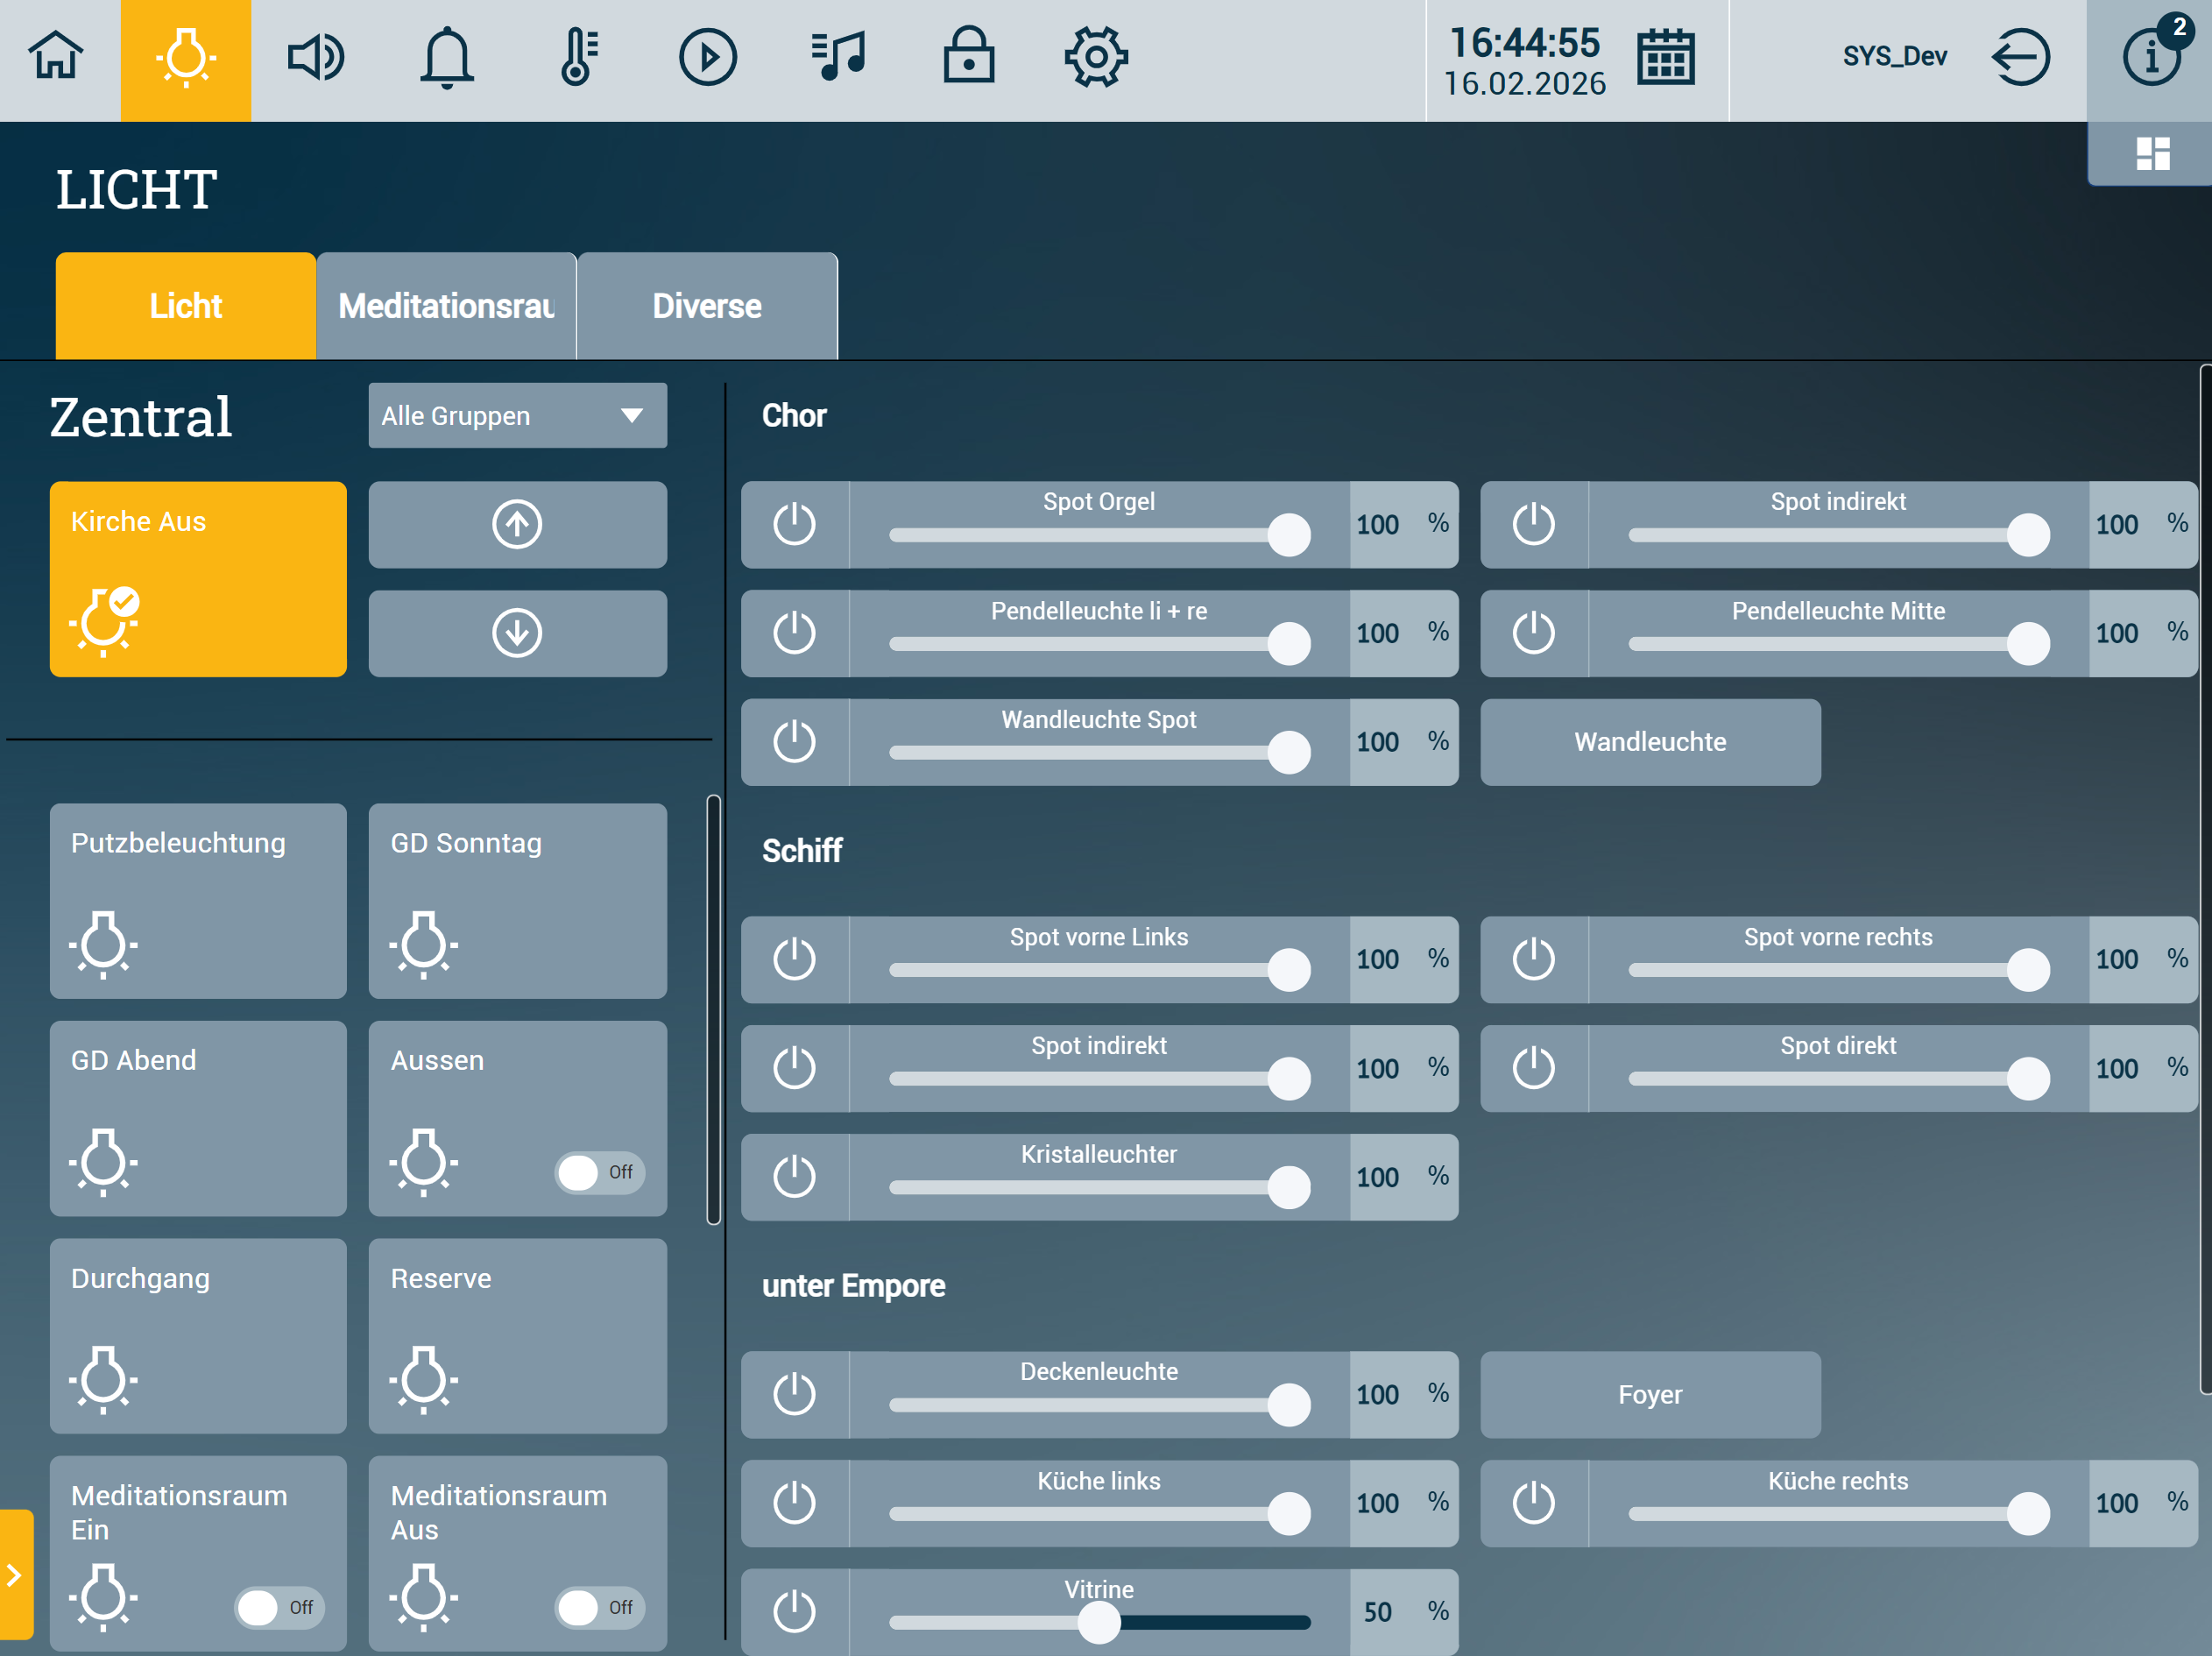Open the dashboard layout grid panel
The image size is (2212, 1656).
tap(2152, 154)
